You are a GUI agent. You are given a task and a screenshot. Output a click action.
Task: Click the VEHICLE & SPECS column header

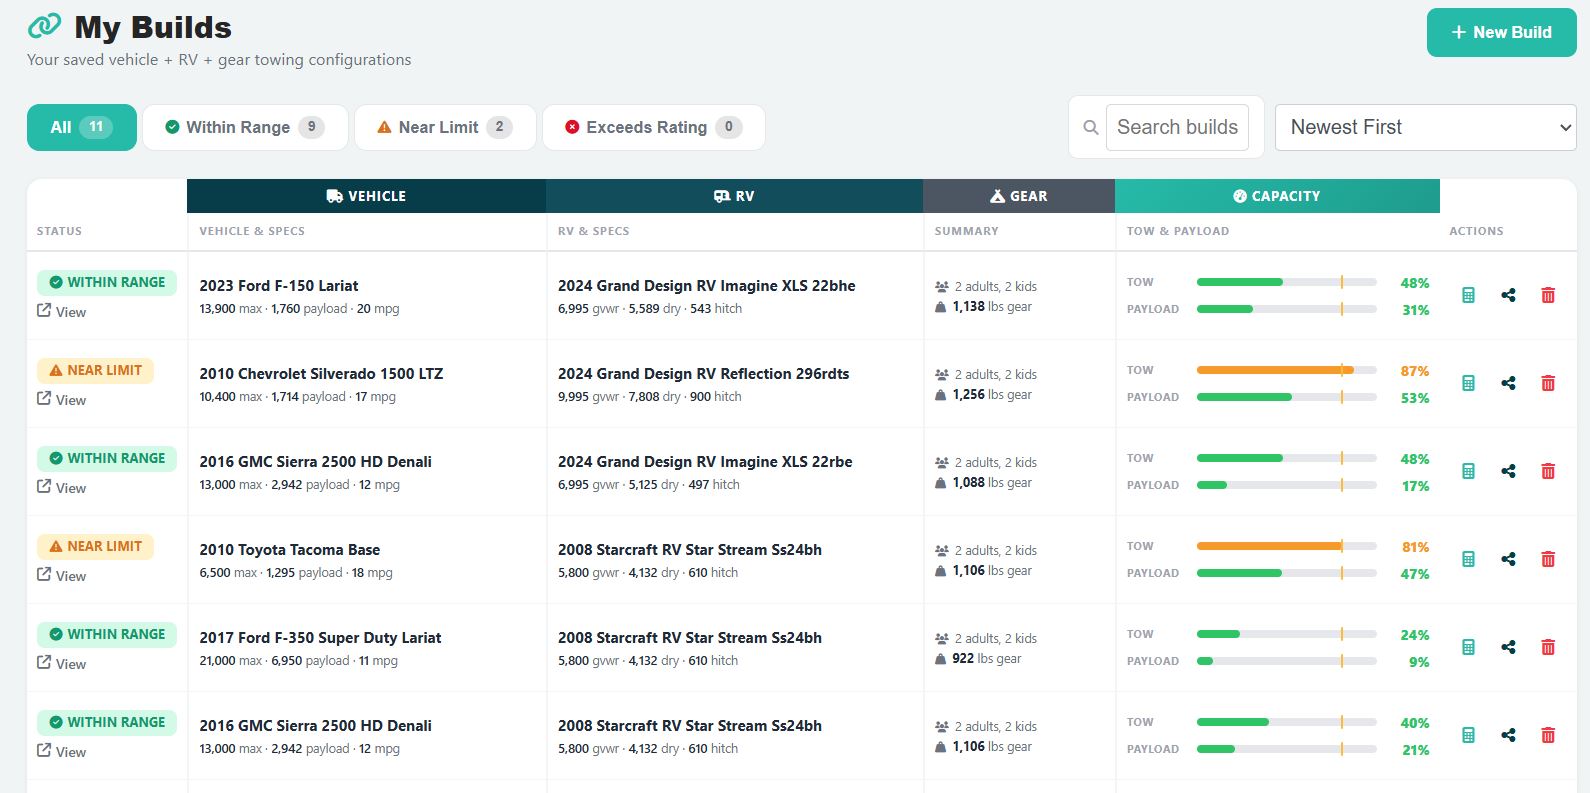pos(252,231)
